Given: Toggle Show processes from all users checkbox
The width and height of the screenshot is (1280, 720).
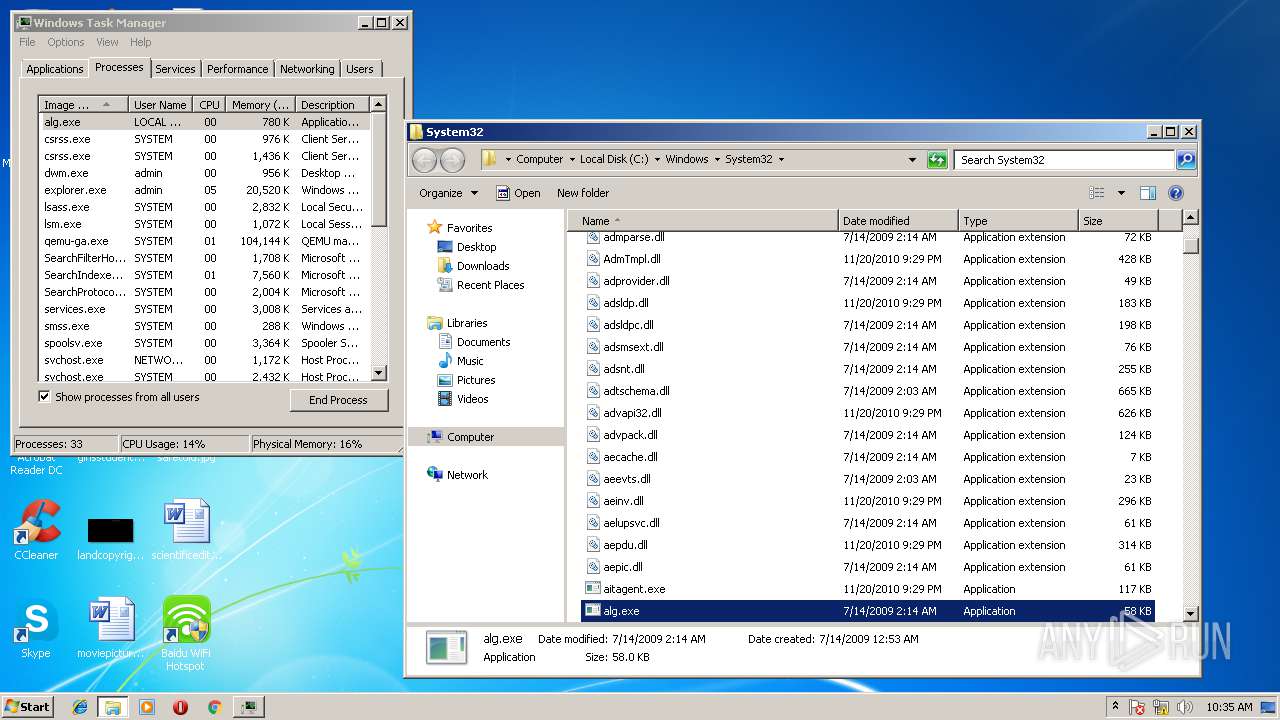Looking at the screenshot, I should pyautogui.click(x=44, y=397).
